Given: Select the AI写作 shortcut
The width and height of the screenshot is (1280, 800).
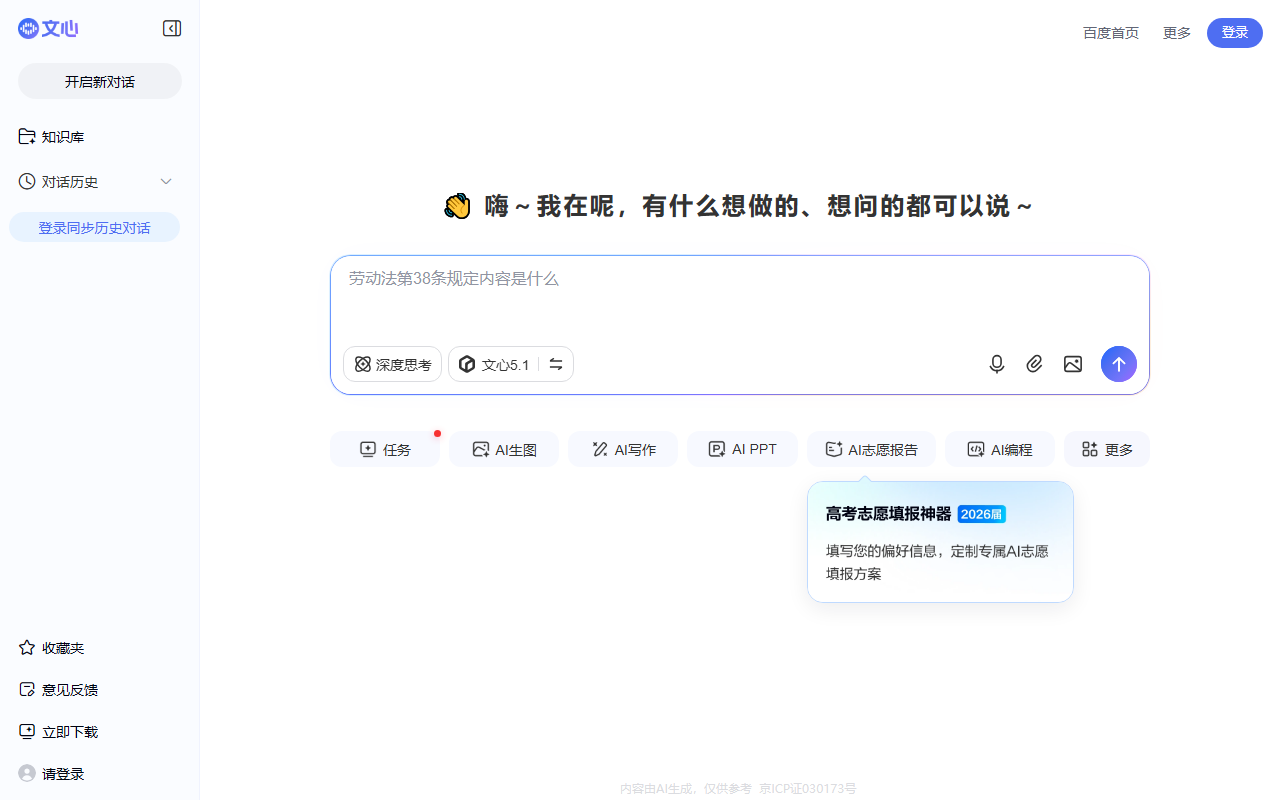Looking at the screenshot, I should [x=623, y=449].
